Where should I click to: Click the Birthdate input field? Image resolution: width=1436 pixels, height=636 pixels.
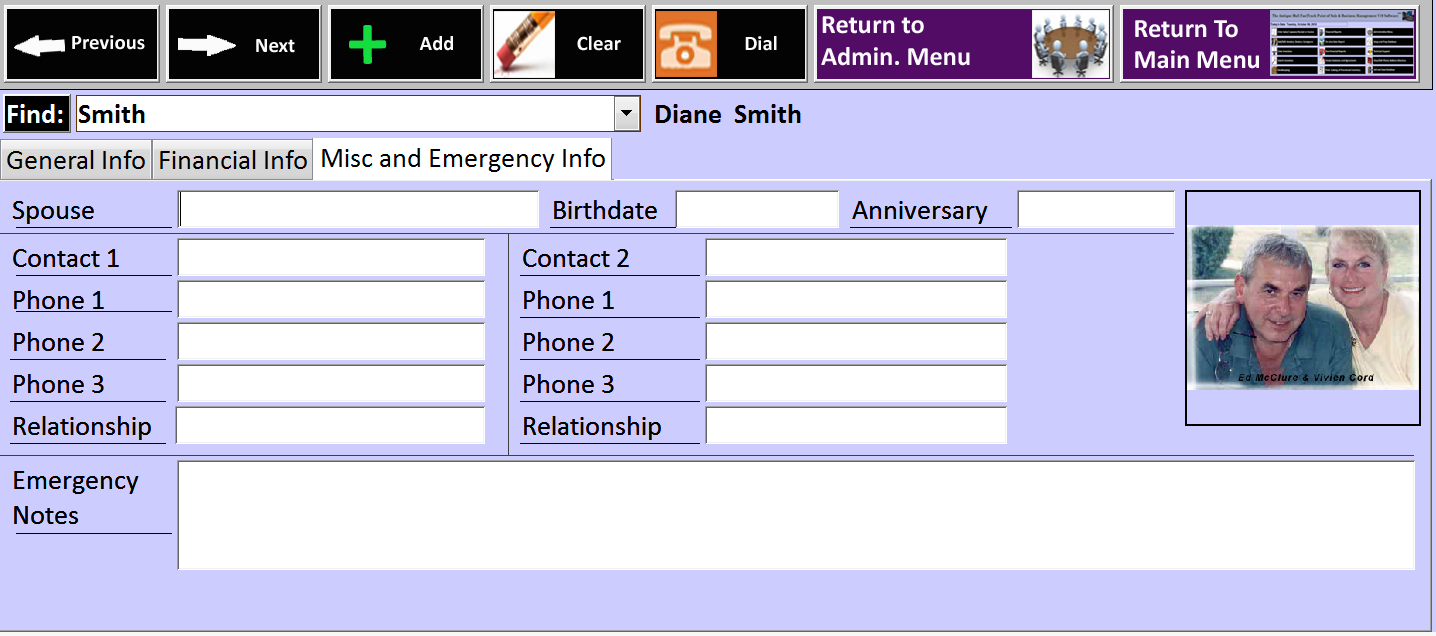[757, 210]
